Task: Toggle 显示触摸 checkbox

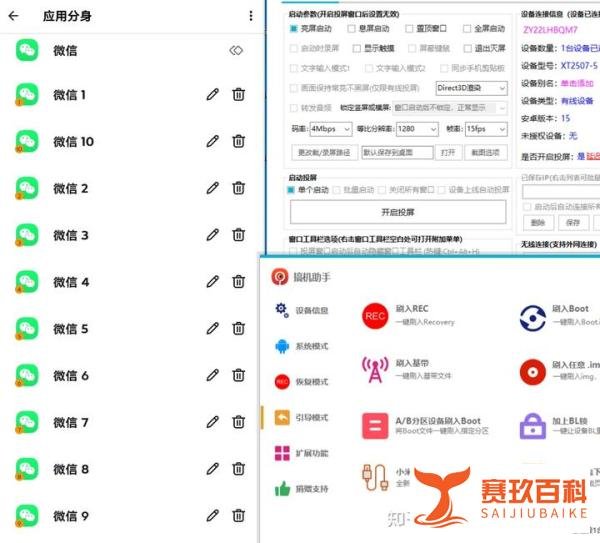Action: pyautogui.click(x=357, y=48)
